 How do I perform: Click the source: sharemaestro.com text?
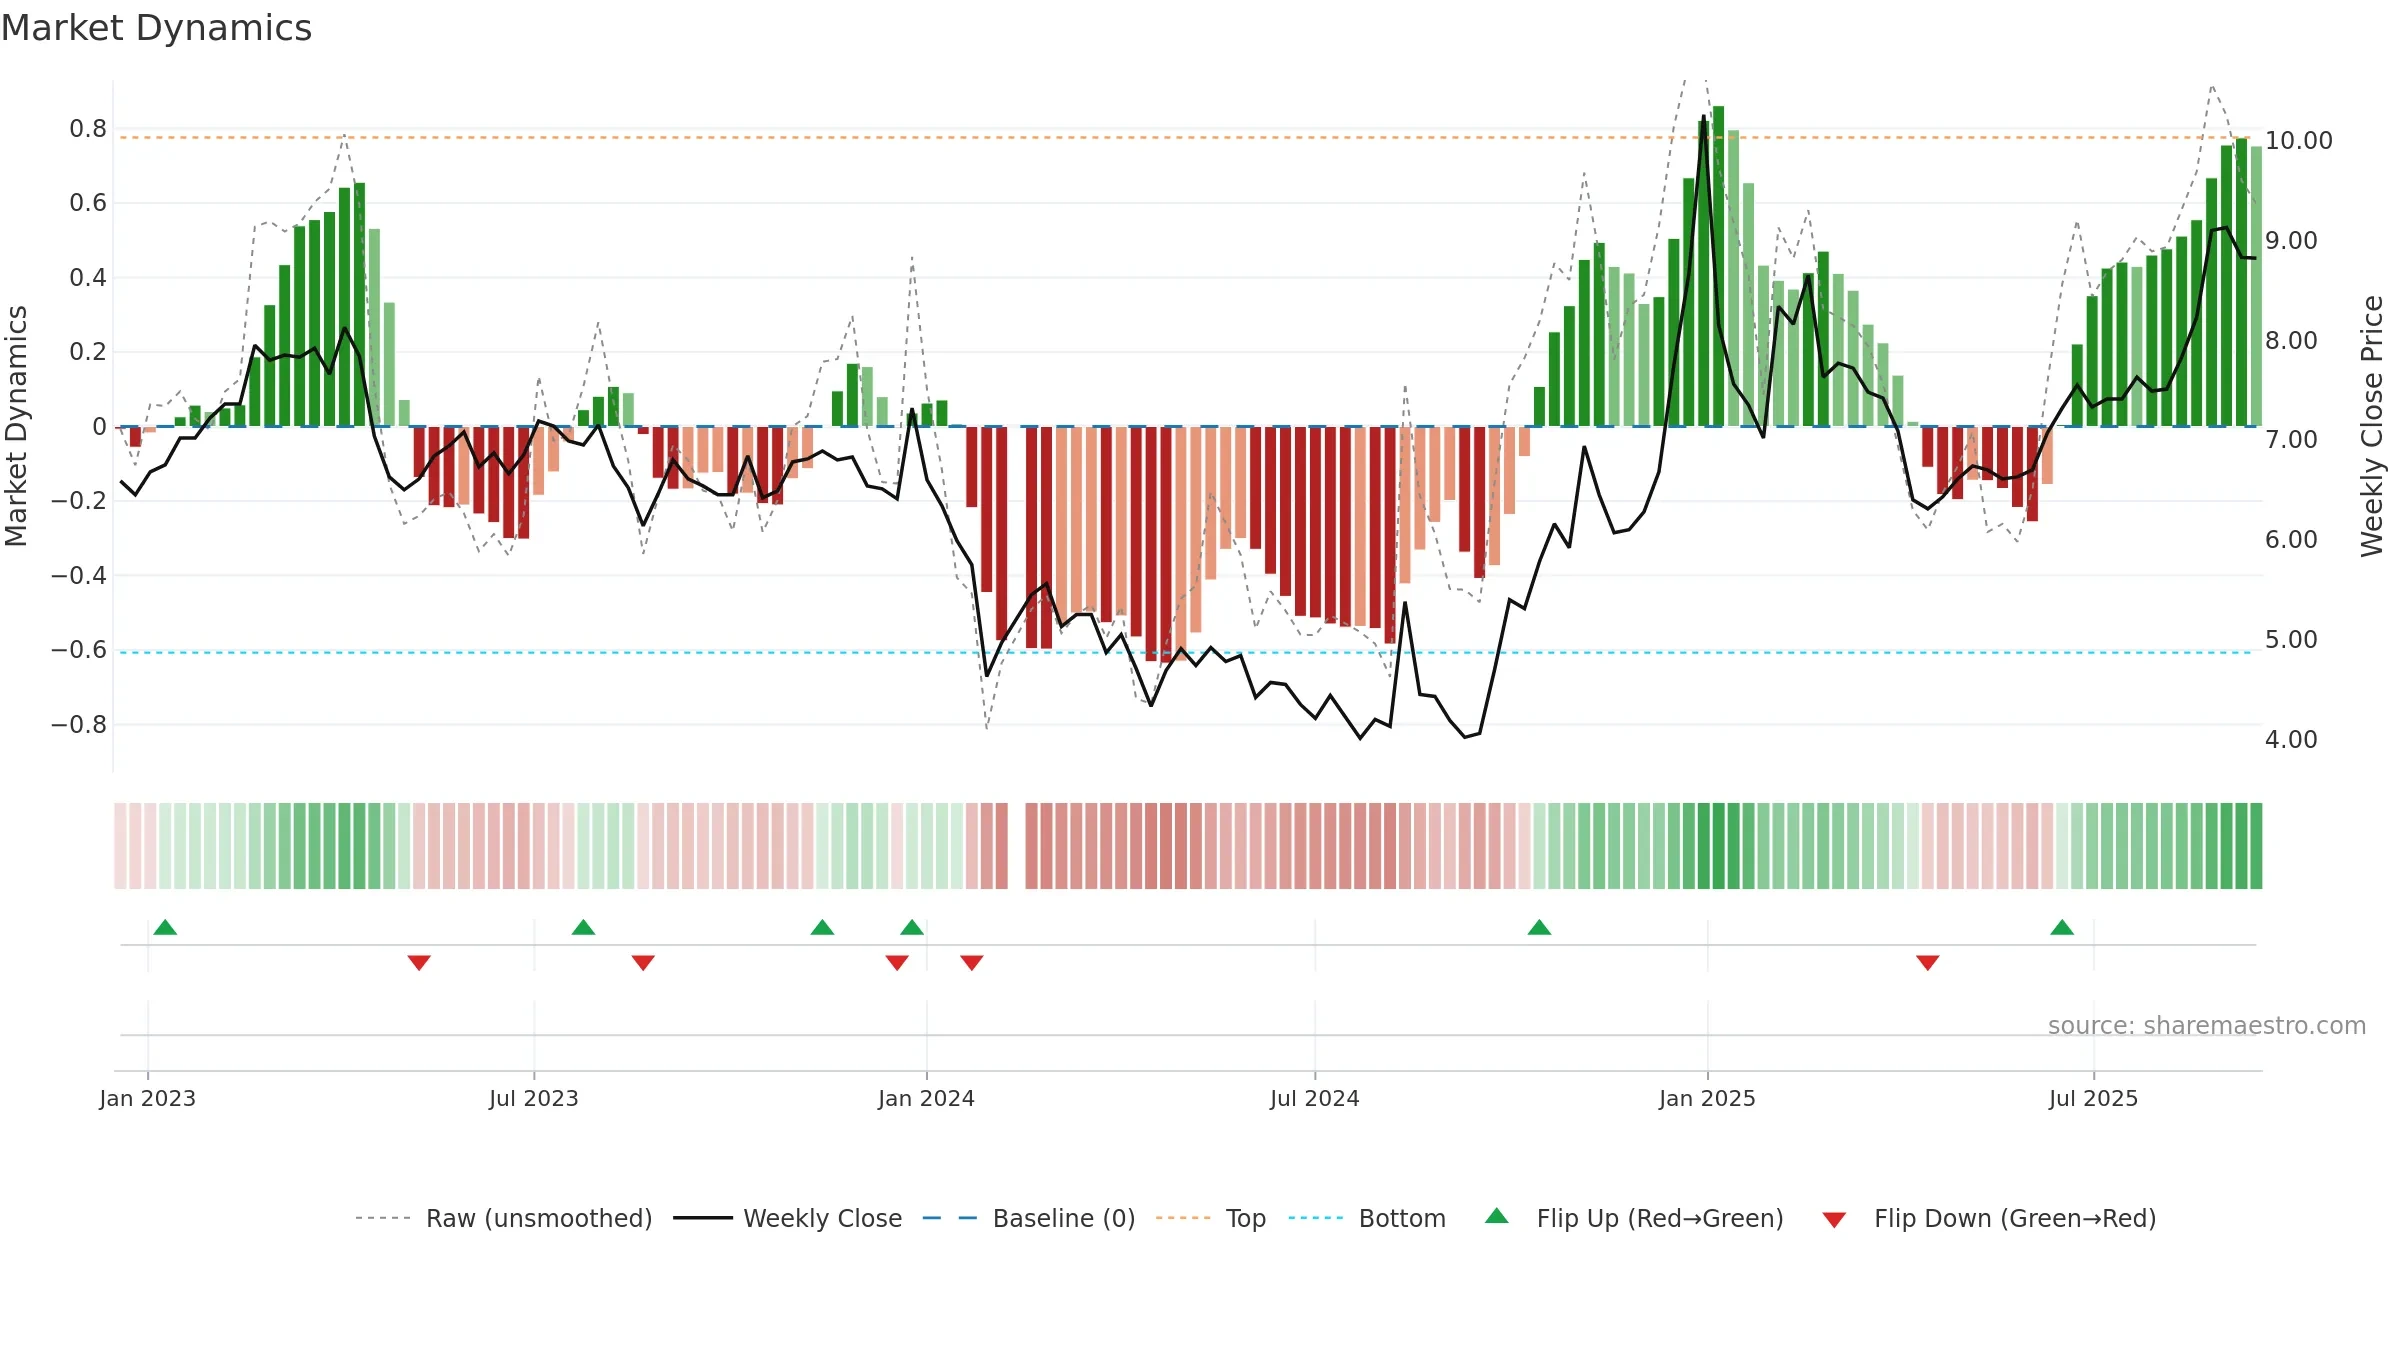point(2207,1025)
